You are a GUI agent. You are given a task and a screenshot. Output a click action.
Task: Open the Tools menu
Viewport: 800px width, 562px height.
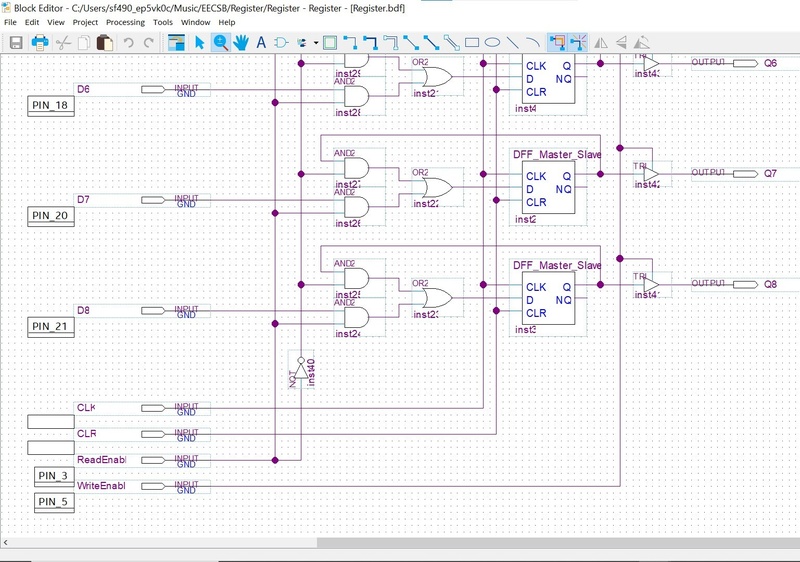(x=163, y=22)
